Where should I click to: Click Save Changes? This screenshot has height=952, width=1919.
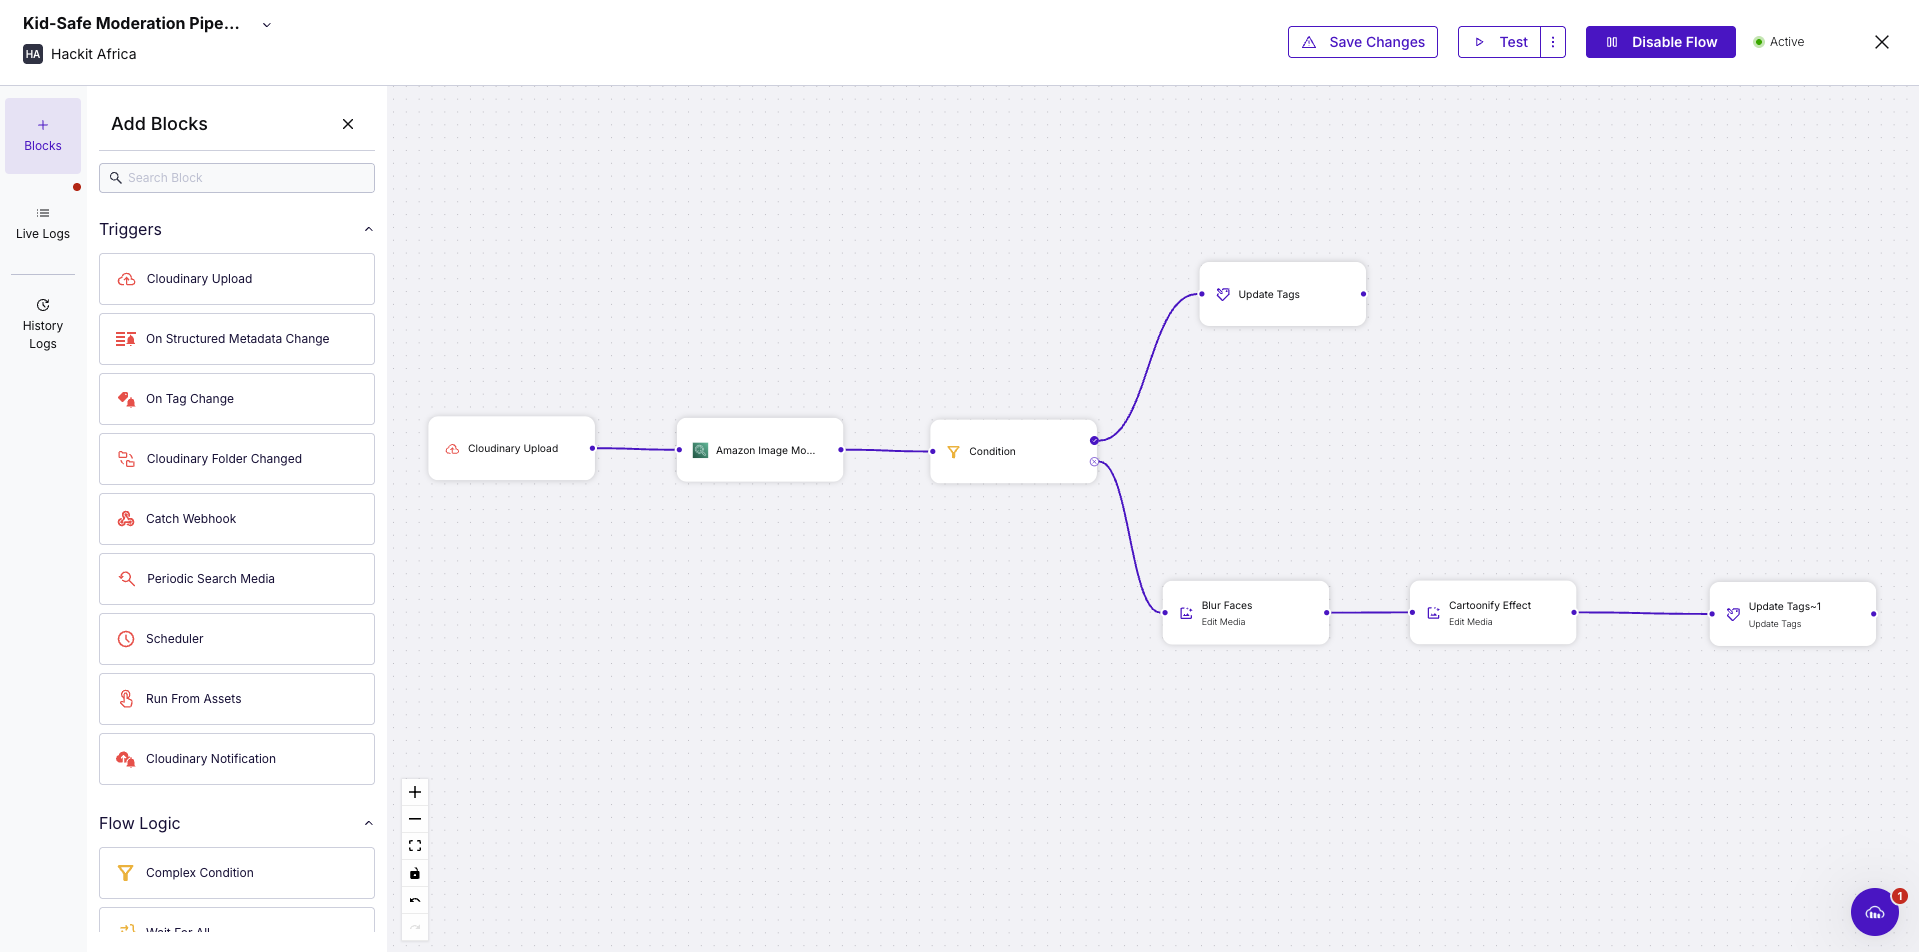1362,42
